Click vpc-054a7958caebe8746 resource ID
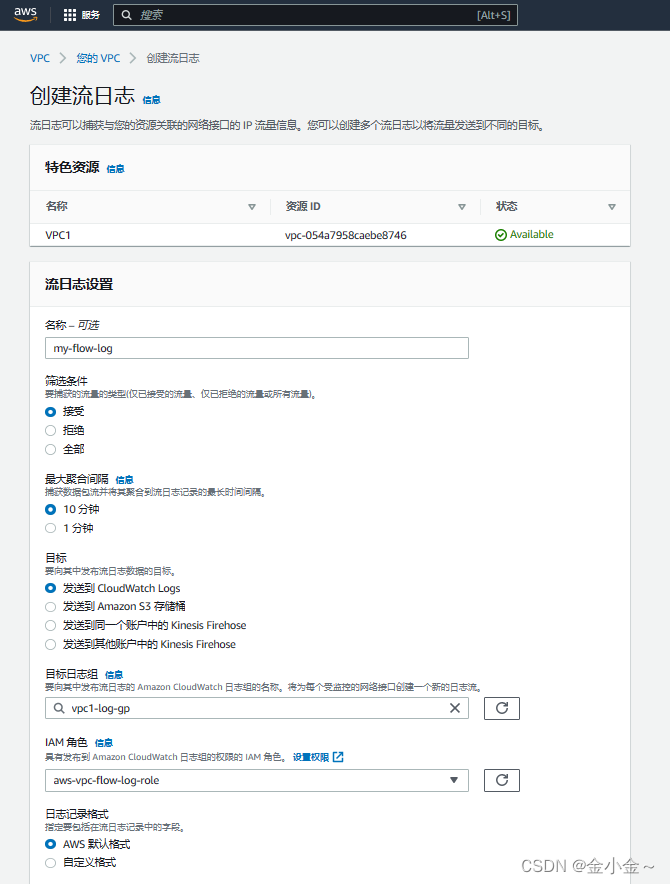Viewport: 670px width, 884px height. coord(345,235)
